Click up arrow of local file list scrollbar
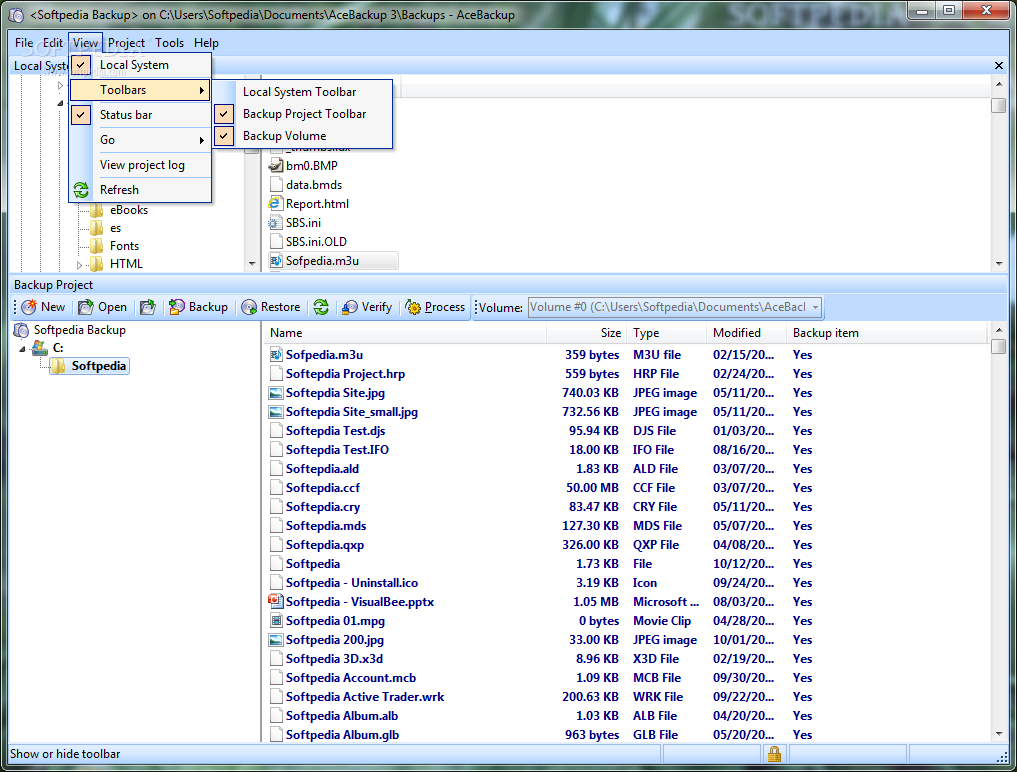The width and height of the screenshot is (1017, 772). pyautogui.click(x=999, y=84)
